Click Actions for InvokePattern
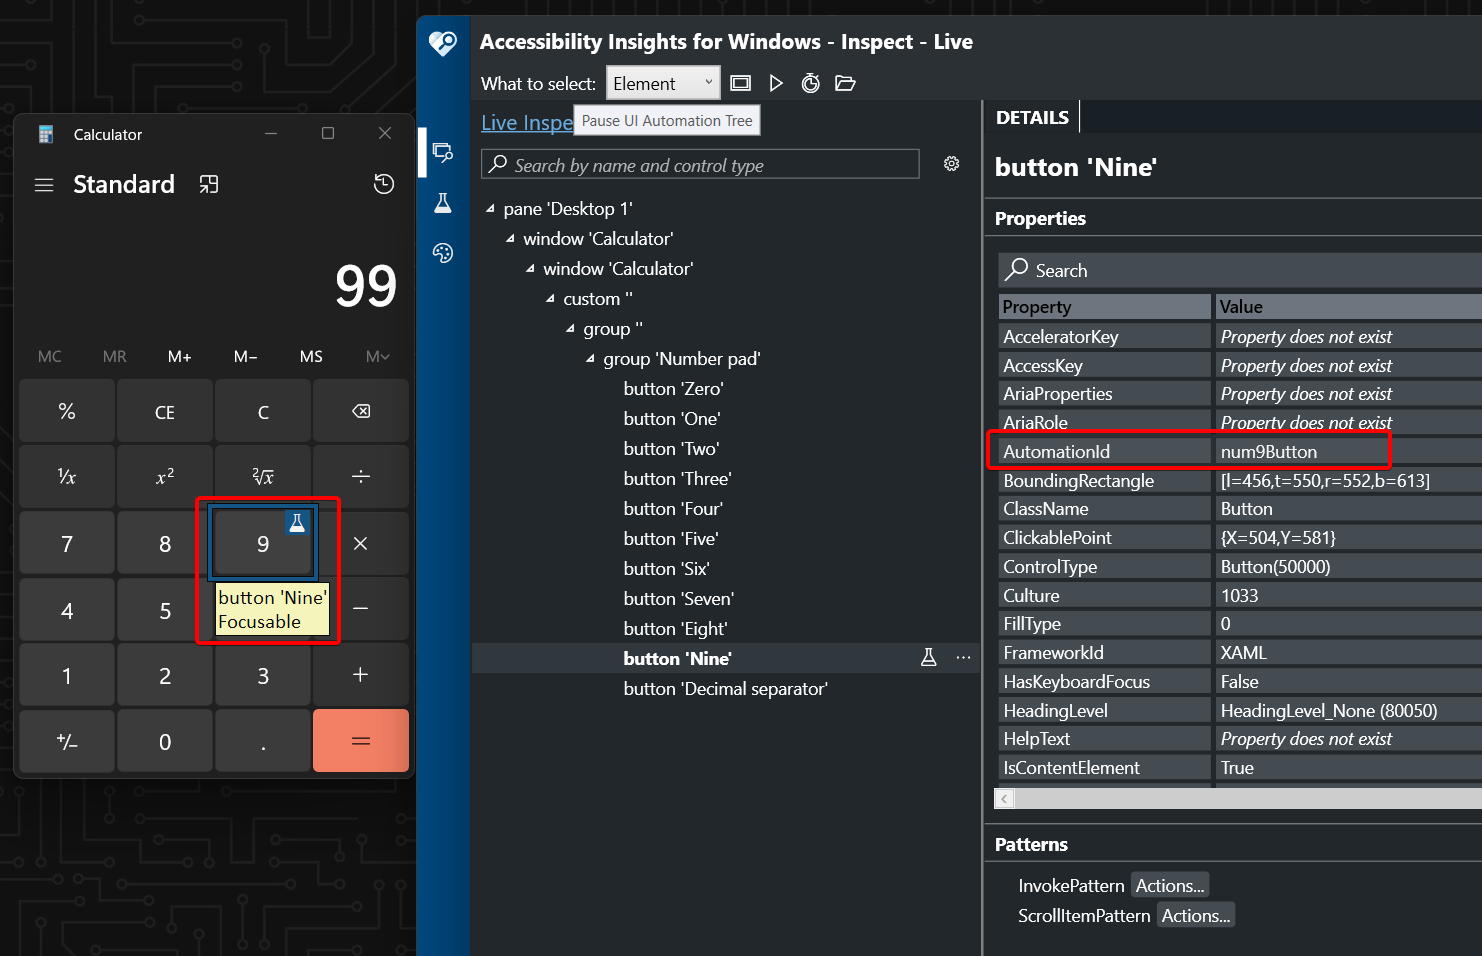The width and height of the screenshot is (1482, 956). coord(1169,885)
